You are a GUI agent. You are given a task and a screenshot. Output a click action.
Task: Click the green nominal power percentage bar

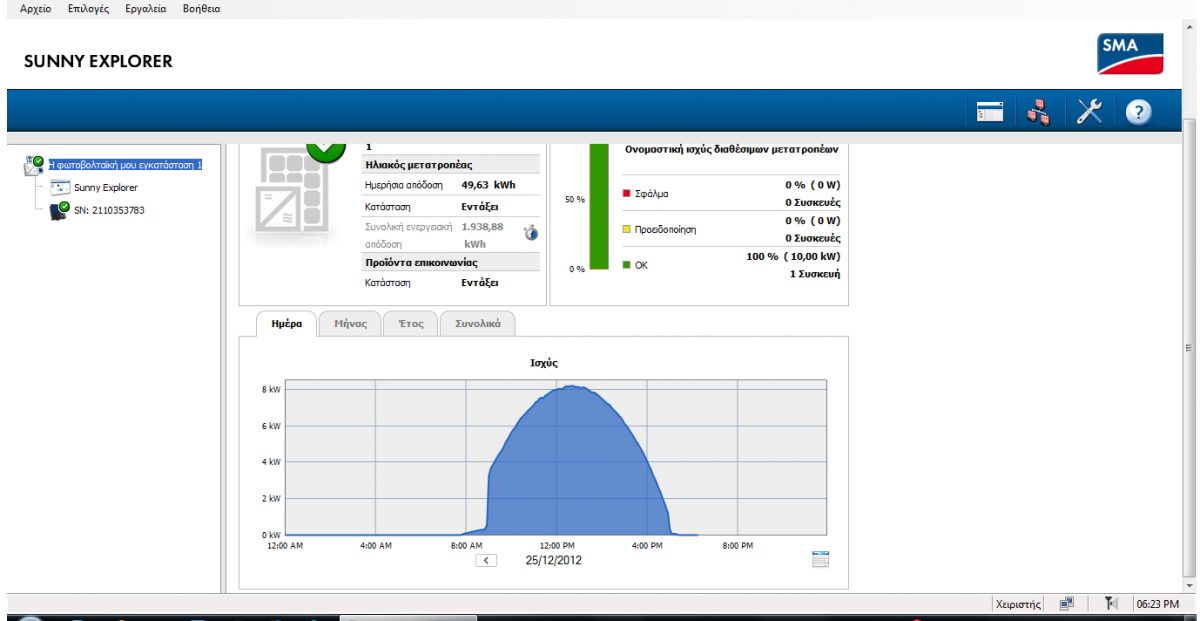click(x=598, y=207)
